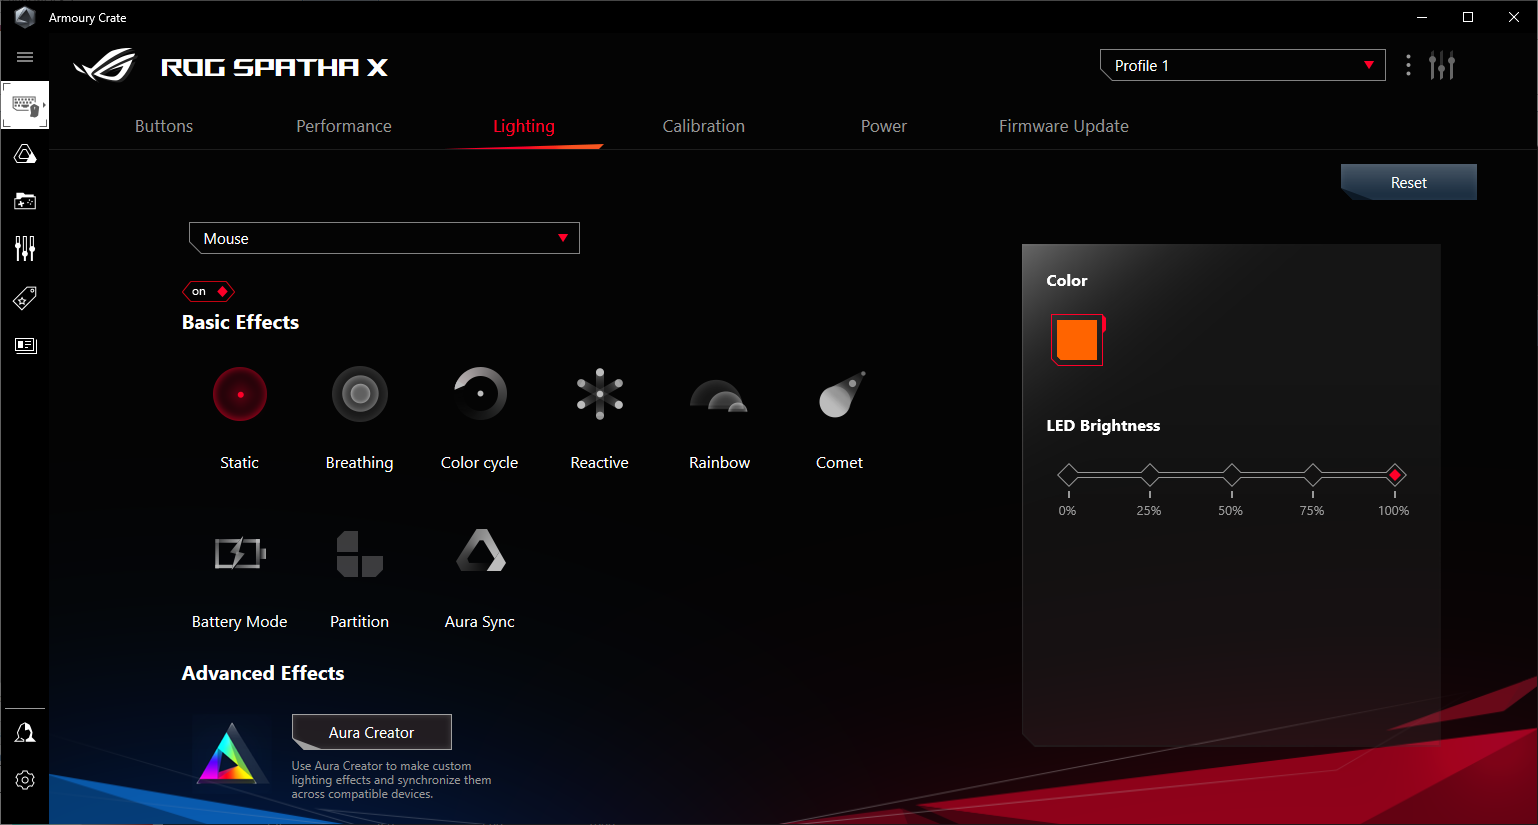Open the Mouse device dropdown
This screenshot has width=1538, height=825.
384,238
